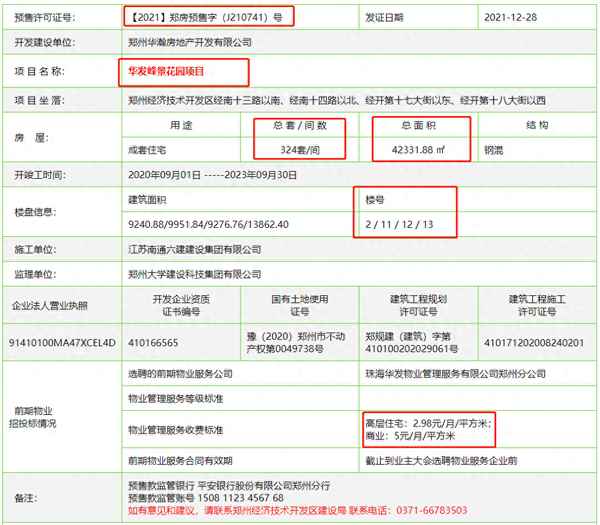
Task: Select the project location address text
Action: click(x=337, y=100)
